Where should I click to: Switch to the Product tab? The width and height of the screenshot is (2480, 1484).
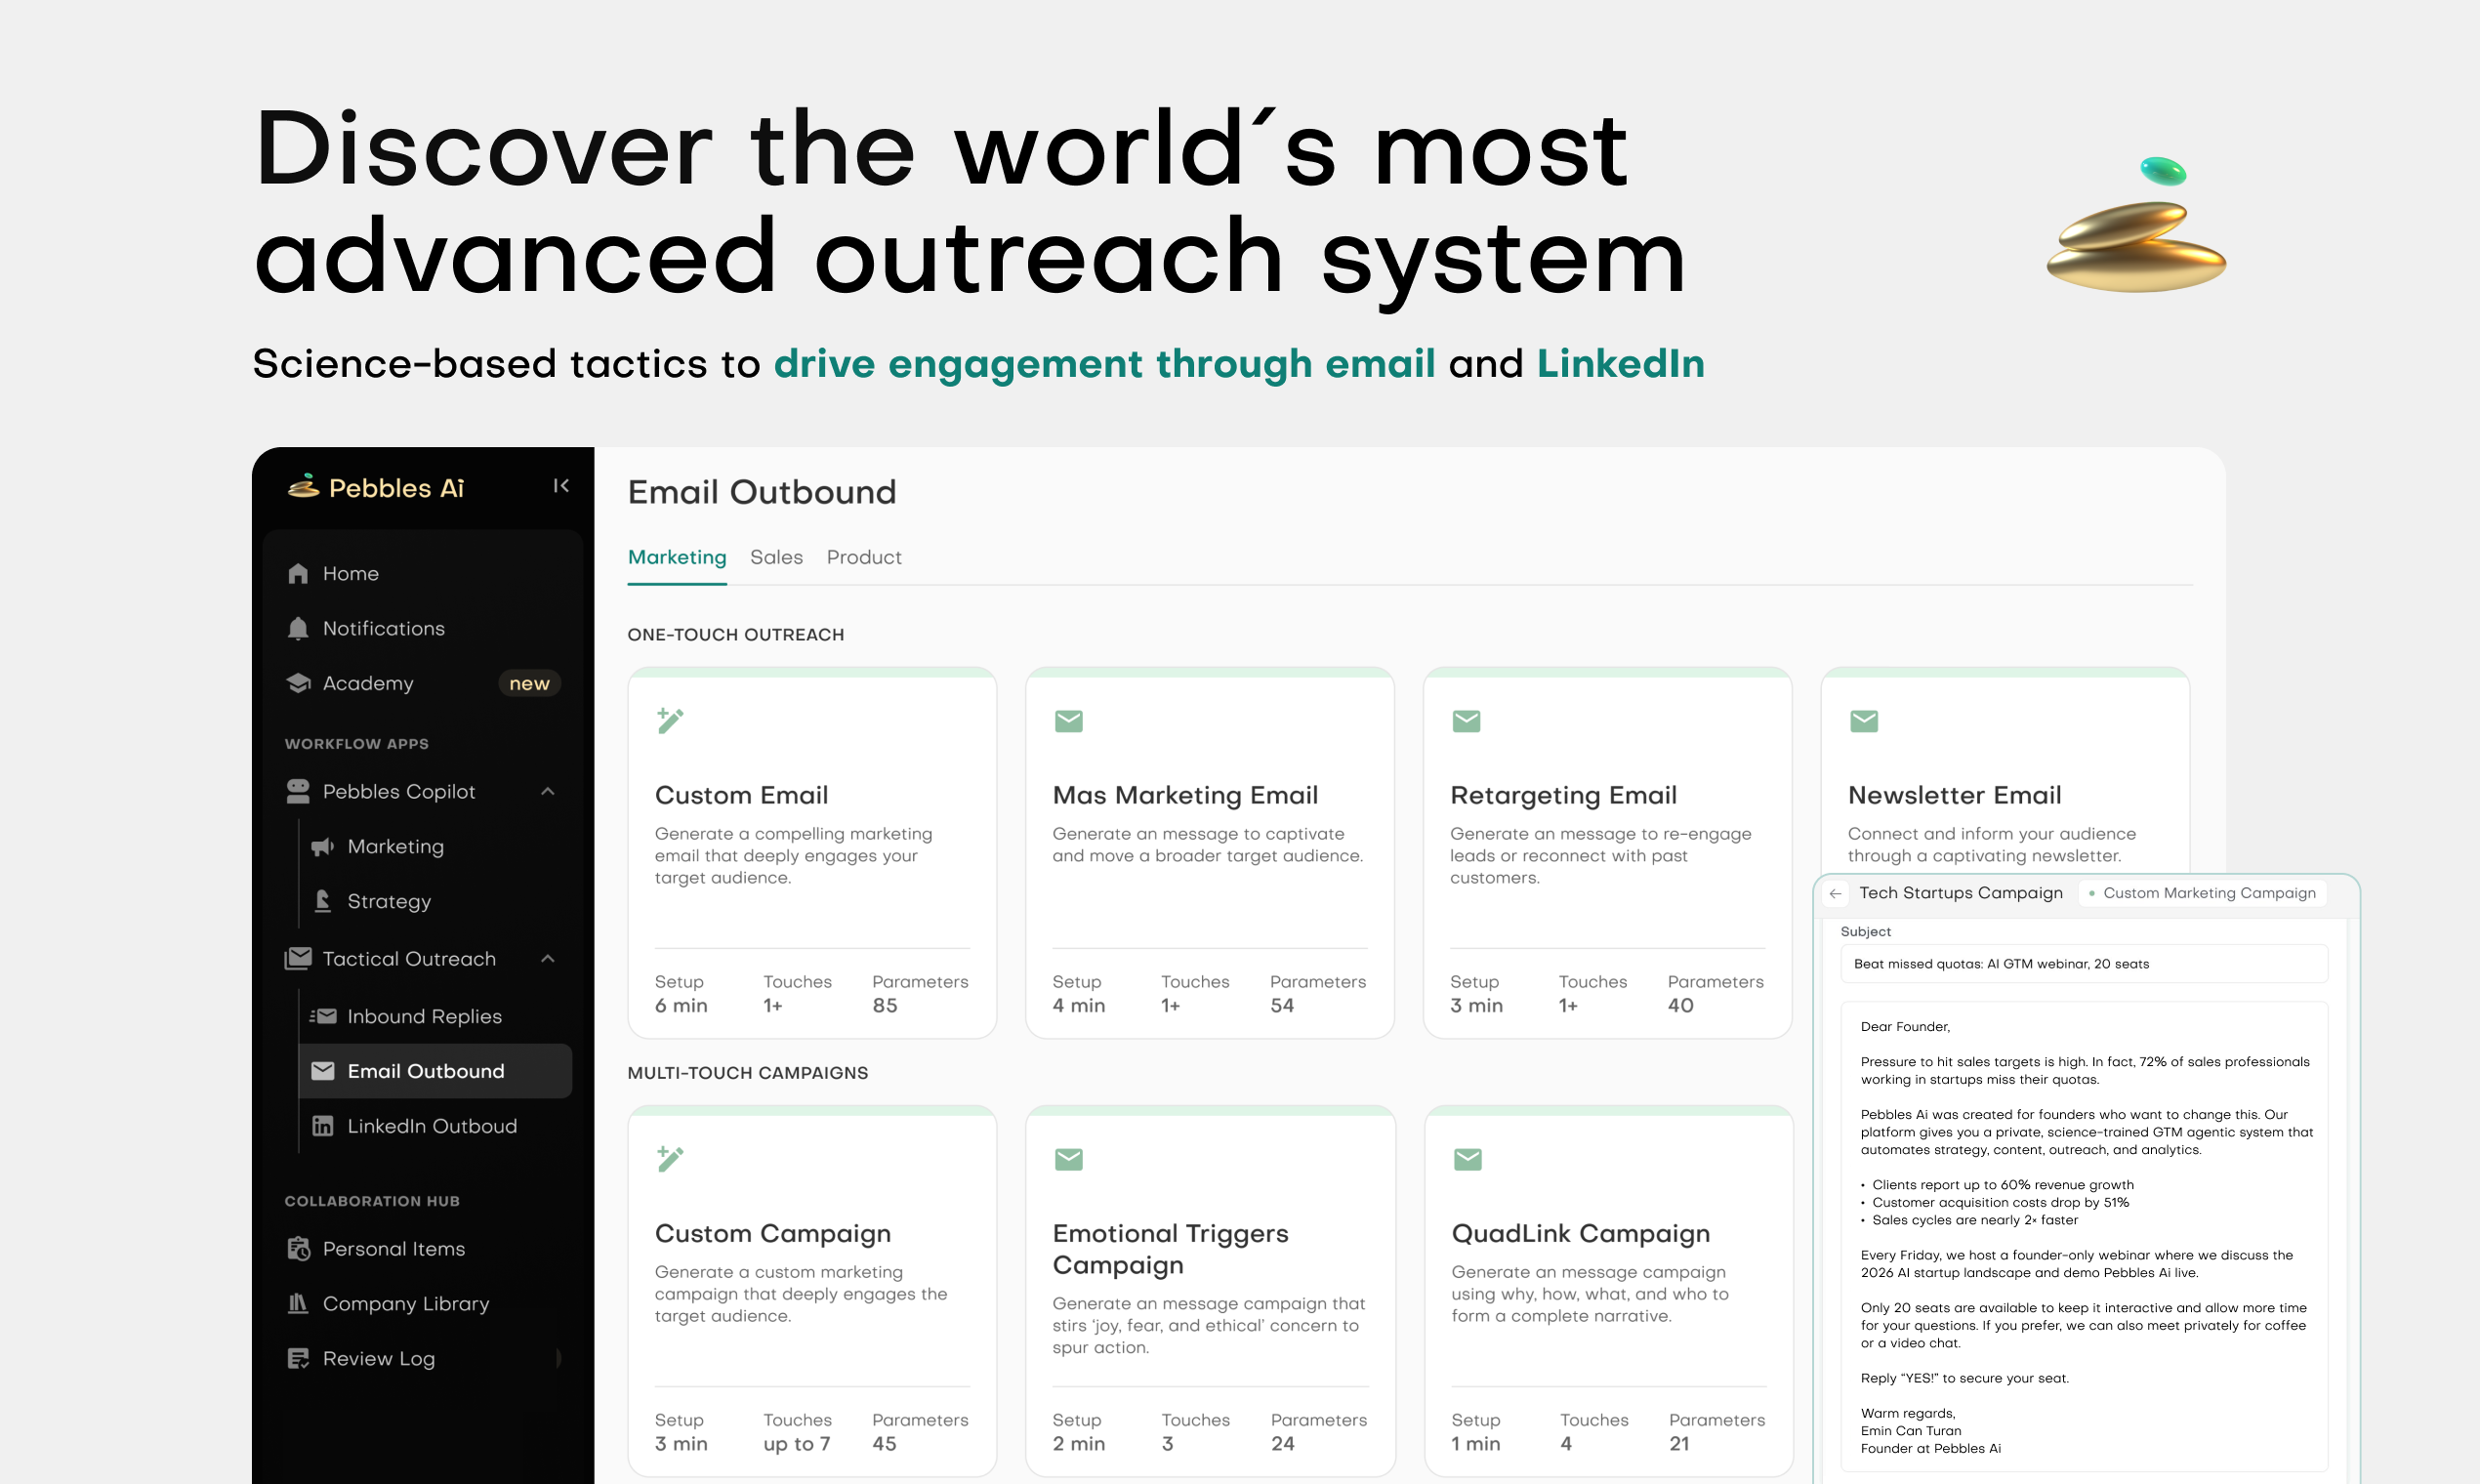(863, 558)
